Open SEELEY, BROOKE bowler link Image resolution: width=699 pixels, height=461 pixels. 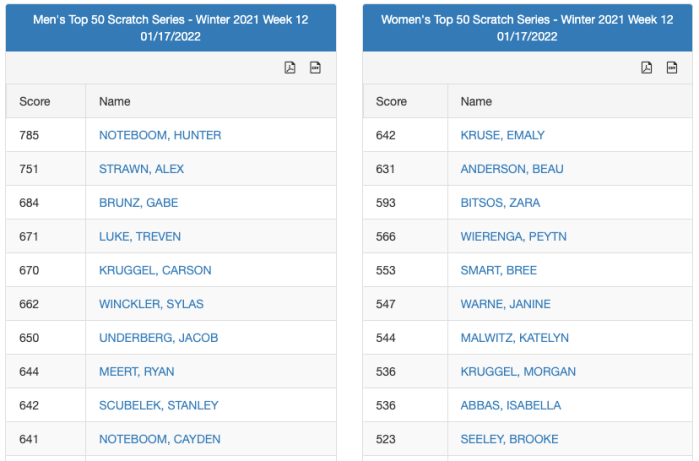tap(509, 439)
